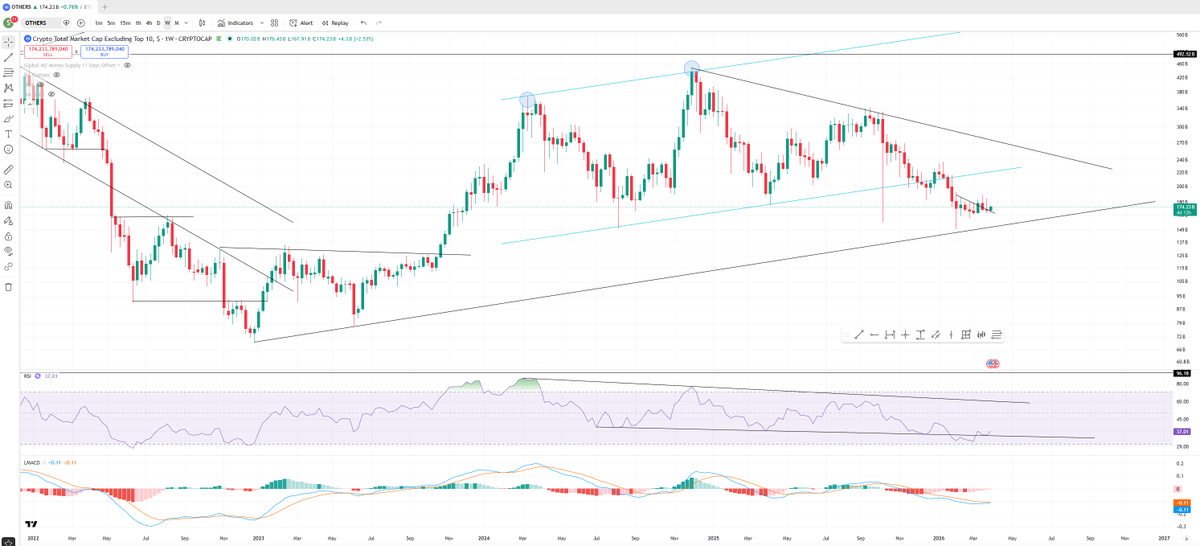Viewport: 1200px width, 546px height.
Task: Open the emoji and icons tool
Action: pyautogui.click(x=8, y=149)
